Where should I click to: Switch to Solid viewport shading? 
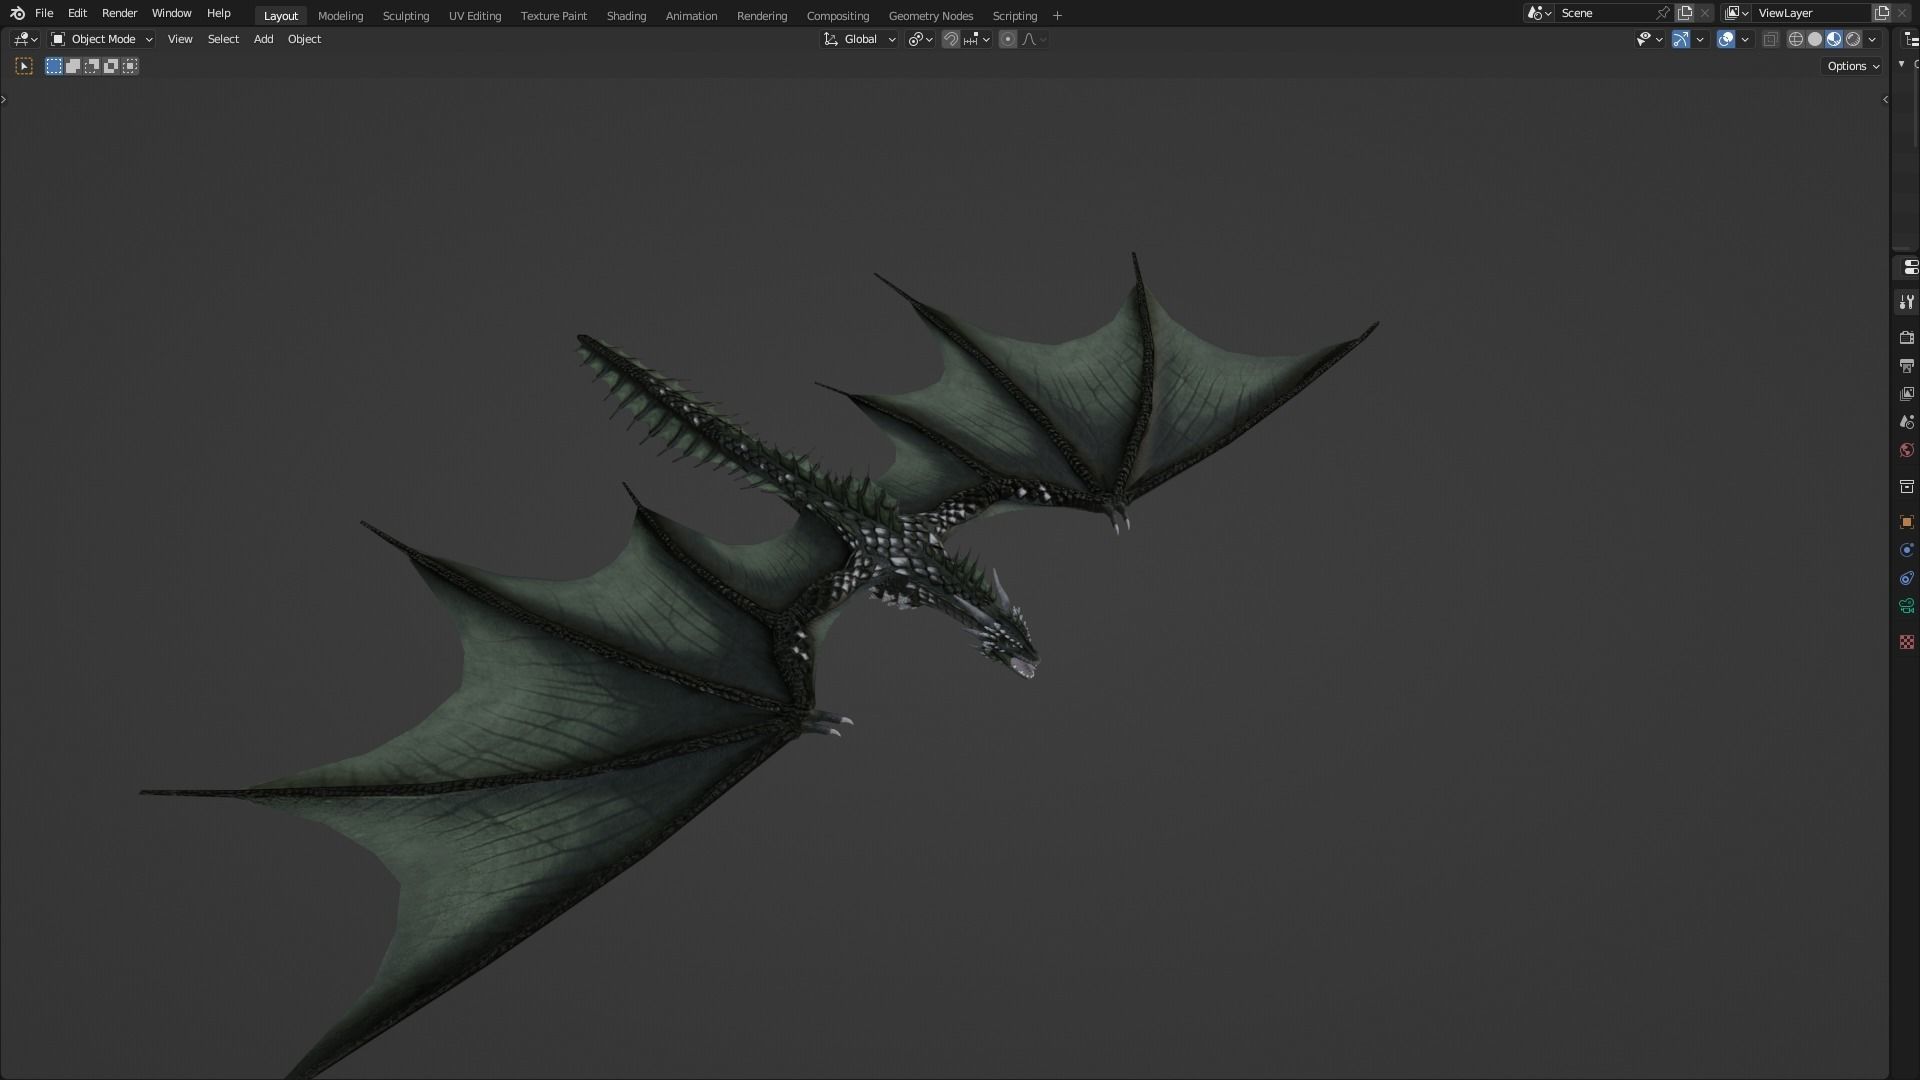click(x=1815, y=39)
